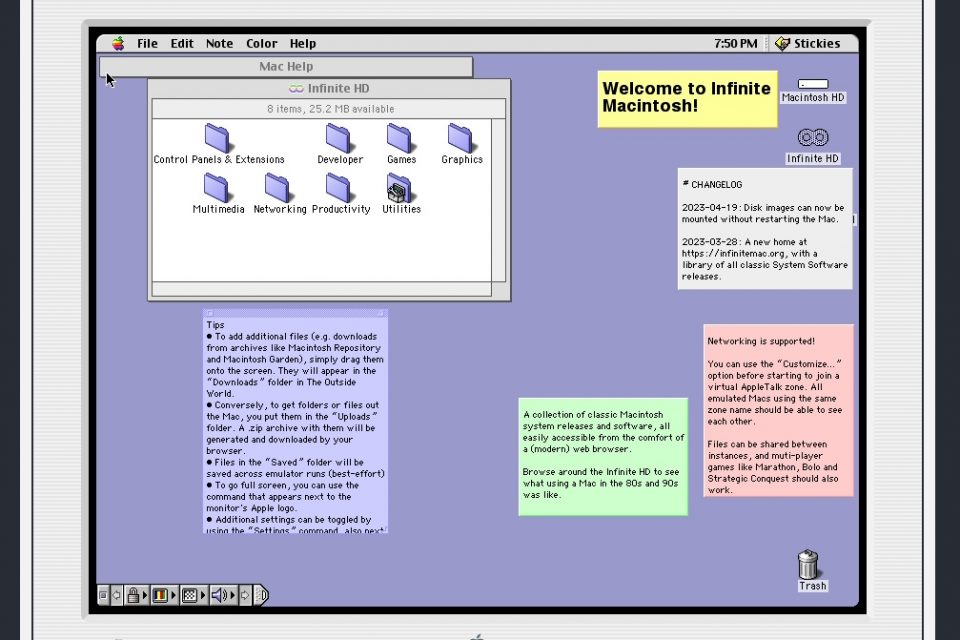The width and height of the screenshot is (960, 640).
Task: Click the monitor resolution module in the Control Strip
Action: coord(190,595)
